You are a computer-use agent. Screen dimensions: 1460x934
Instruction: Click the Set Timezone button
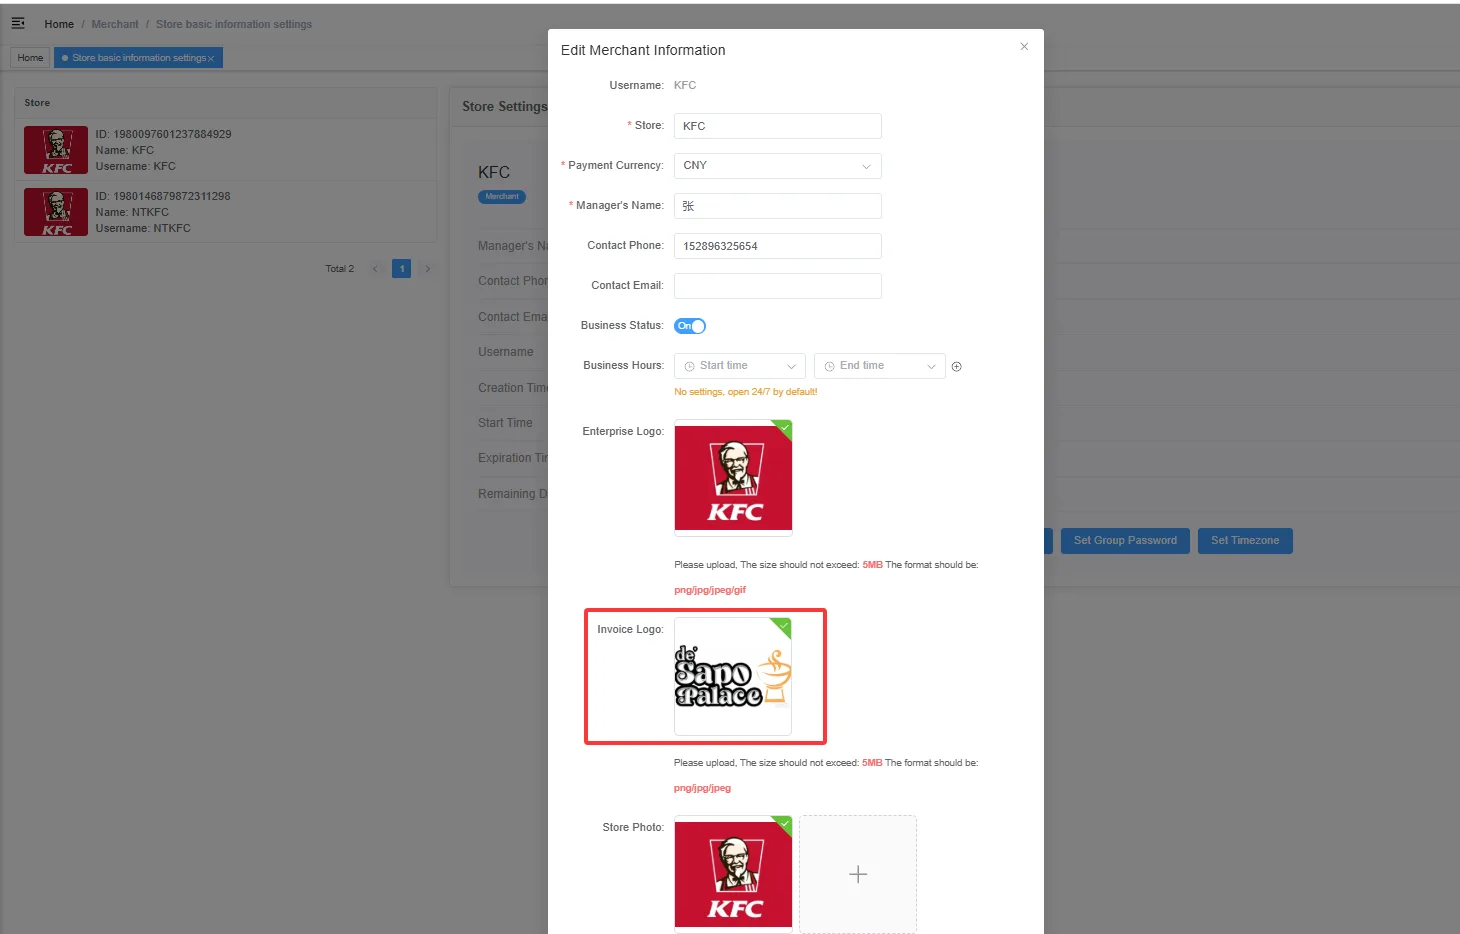click(1245, 541)
